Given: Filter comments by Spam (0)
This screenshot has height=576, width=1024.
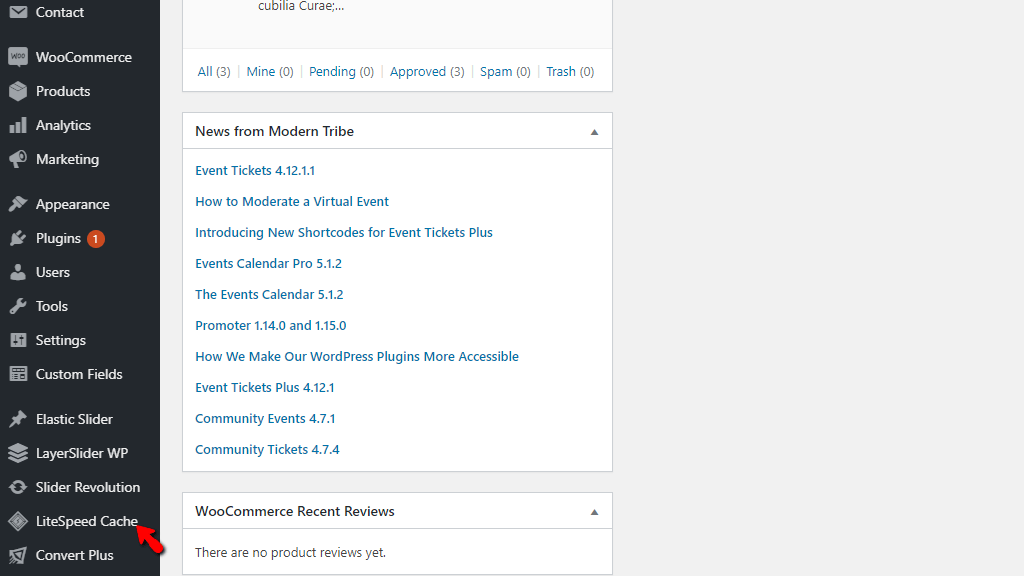Looking at the screenshot, I should tap(505, 71).
